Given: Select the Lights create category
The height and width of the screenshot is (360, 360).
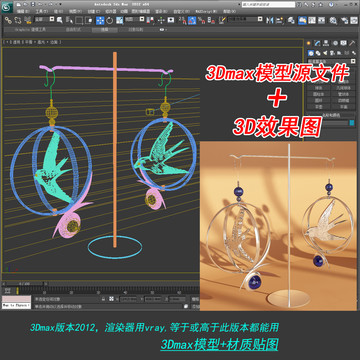Looking at the screenshot, I should pyautogui.click(x=325, y=53).
